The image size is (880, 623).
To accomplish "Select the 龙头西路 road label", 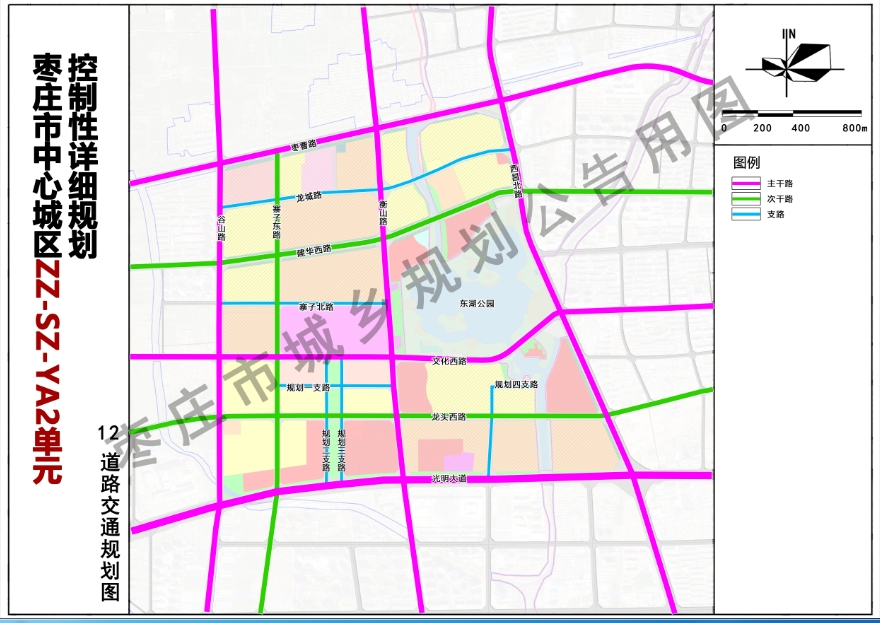I will (x=448, y=416).
